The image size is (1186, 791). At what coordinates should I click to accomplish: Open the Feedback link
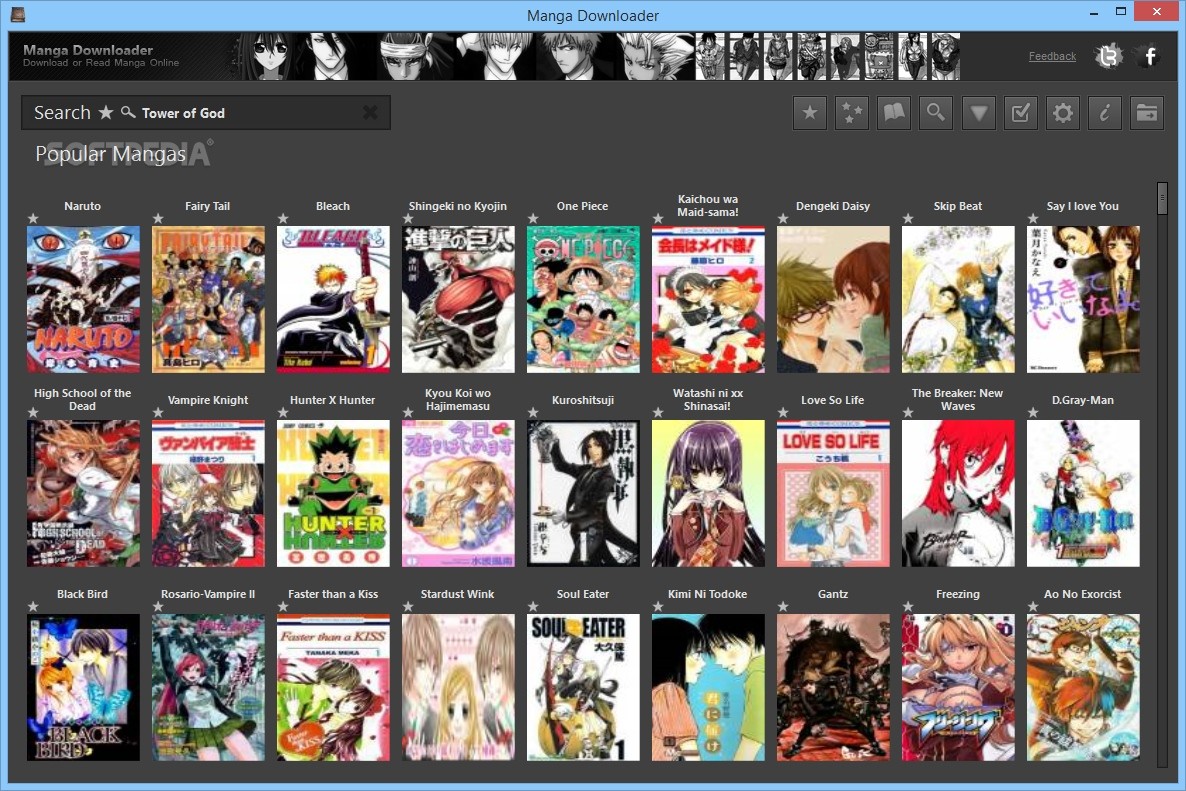(1052, 56)
